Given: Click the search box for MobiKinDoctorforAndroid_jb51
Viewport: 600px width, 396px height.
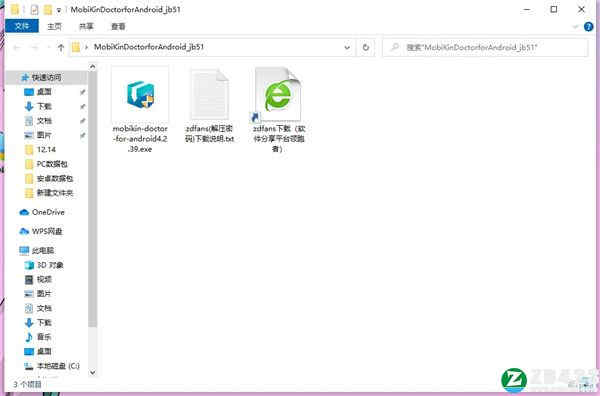Looking at the screenshot, I should coord(485,47).
